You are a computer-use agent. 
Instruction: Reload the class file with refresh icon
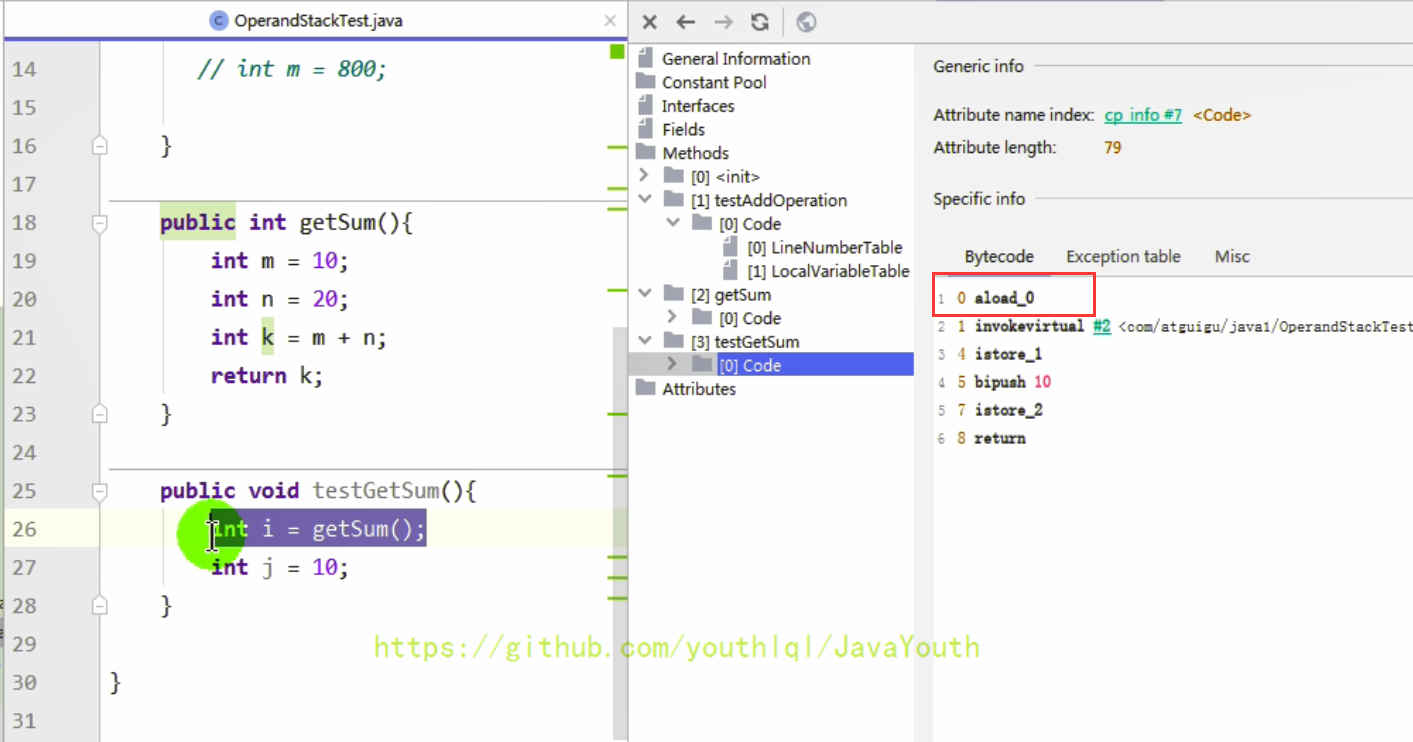[761, 21]
